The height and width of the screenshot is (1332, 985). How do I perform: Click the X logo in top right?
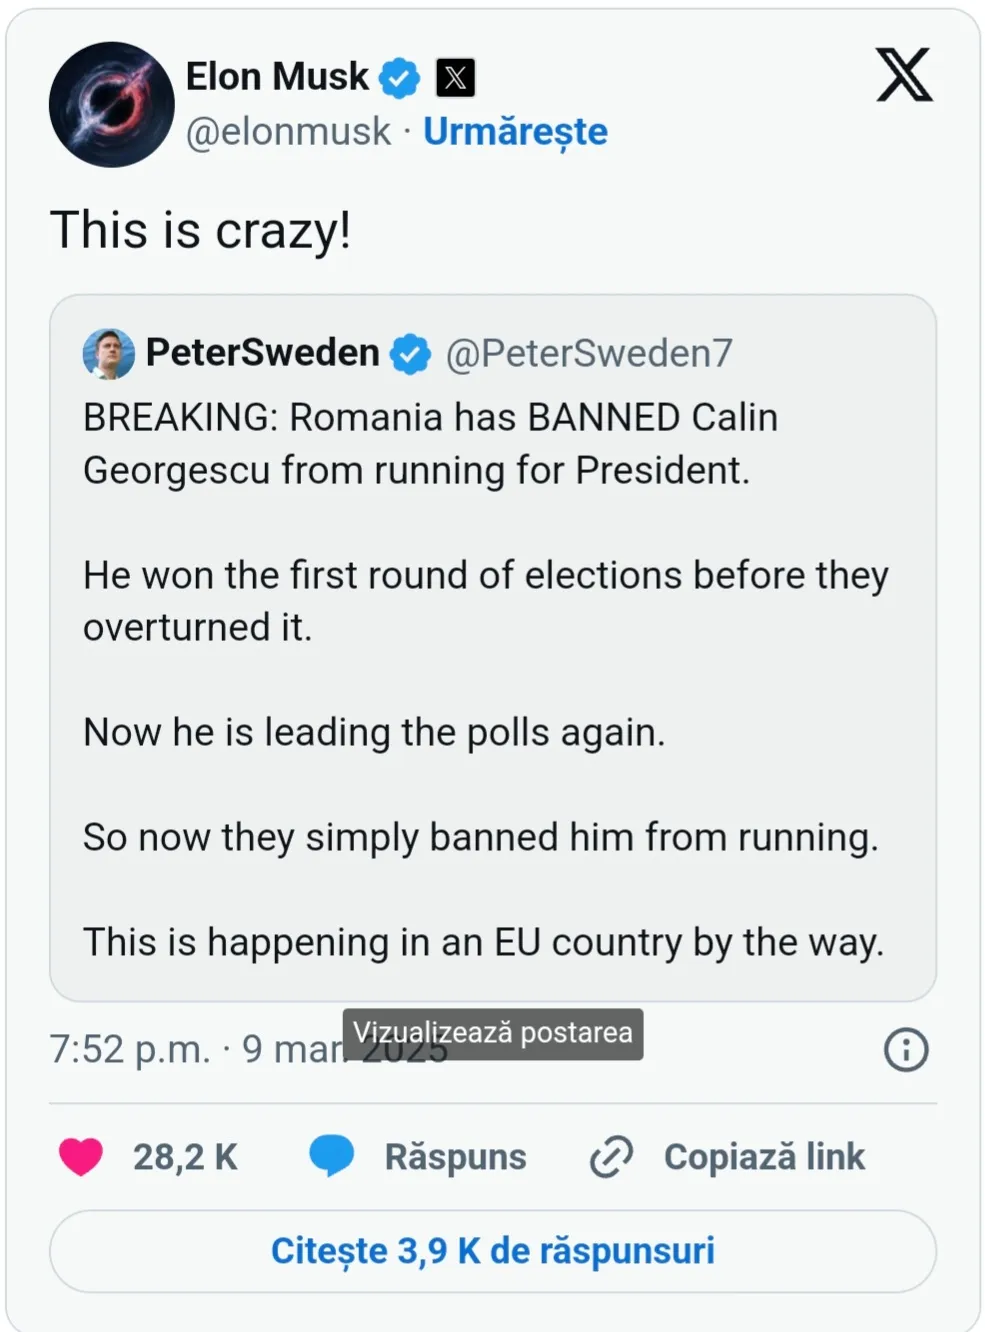pos(904,75)
